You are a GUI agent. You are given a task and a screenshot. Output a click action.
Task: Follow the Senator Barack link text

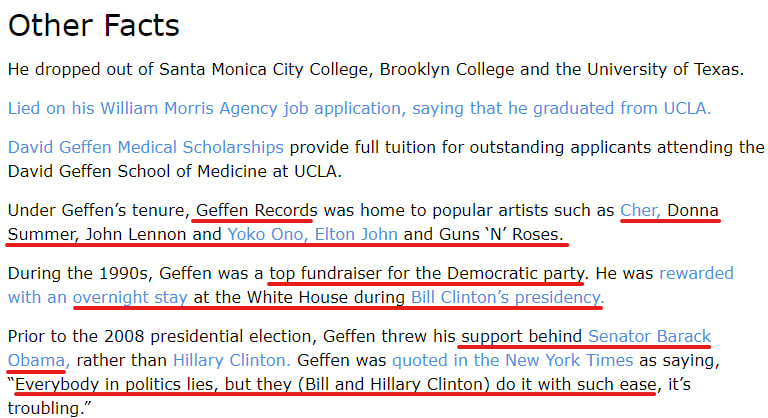tap(650, 335)
